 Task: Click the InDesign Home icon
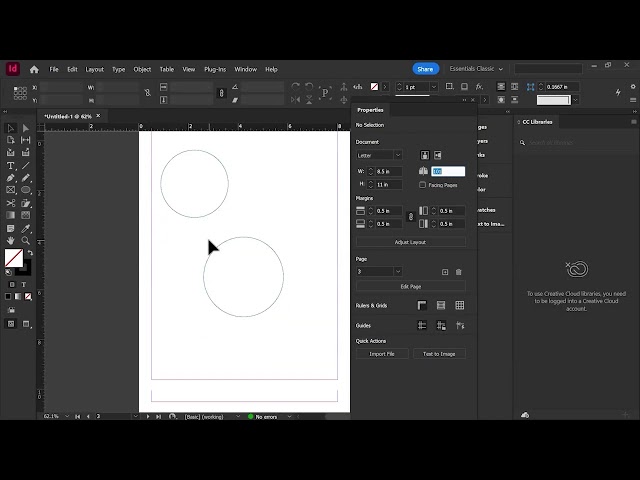34,69
